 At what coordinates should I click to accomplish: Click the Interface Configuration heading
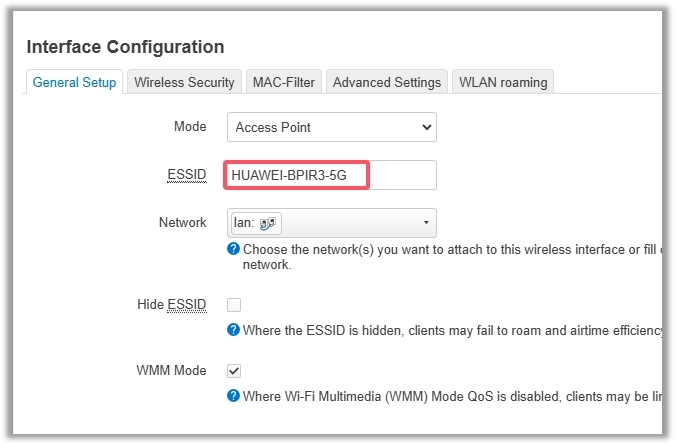125,47
